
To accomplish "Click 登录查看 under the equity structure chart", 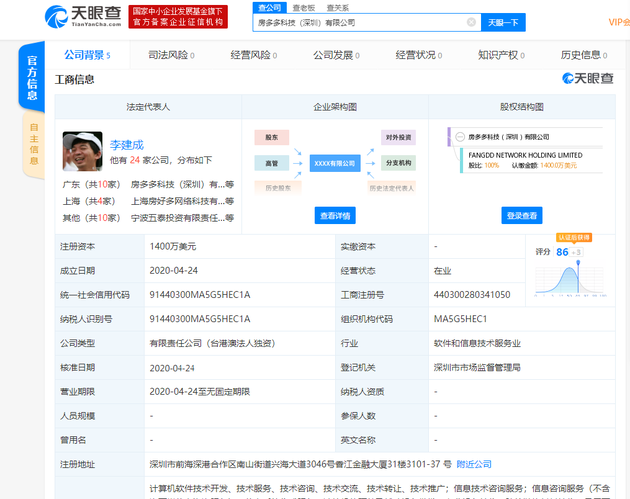I will pyautogui.click(x=521, y=215).
